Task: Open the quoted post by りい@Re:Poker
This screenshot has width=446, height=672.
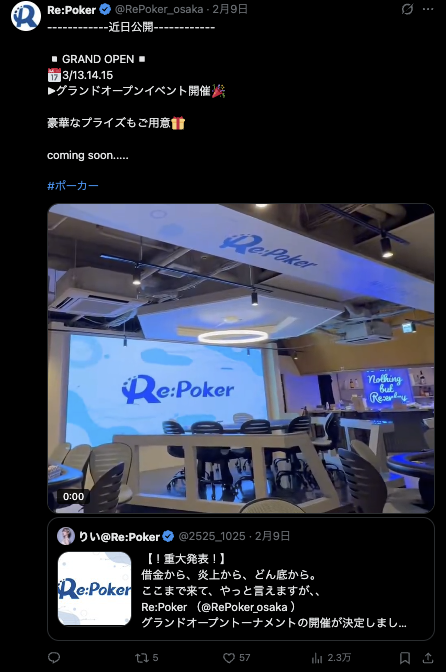Action: (241, 579)
